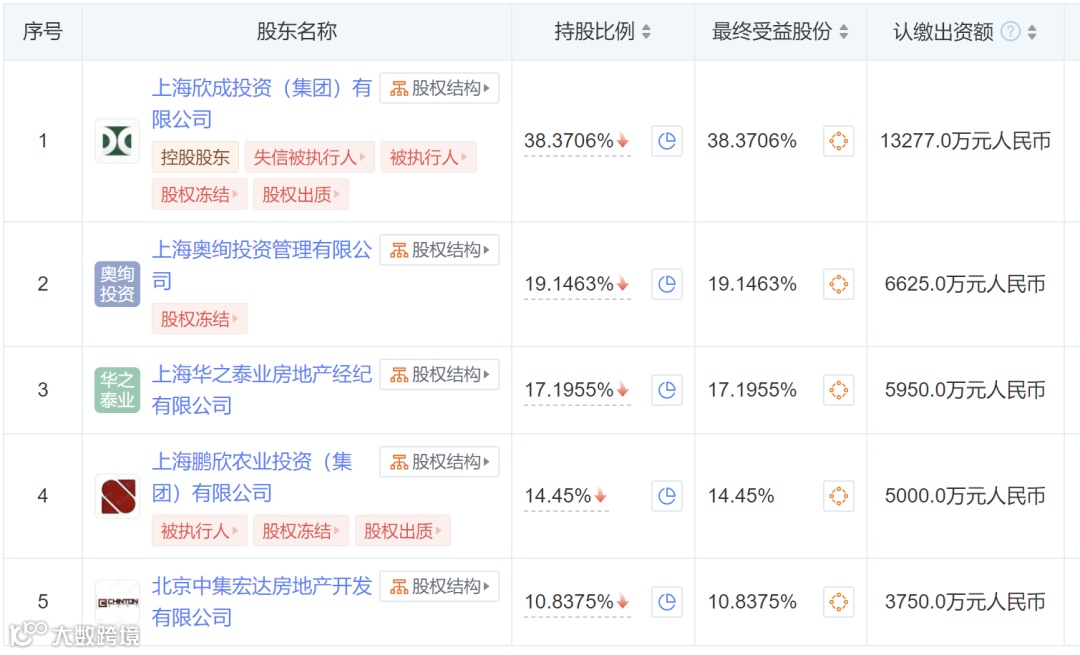The width and height of the screenshot is (1080, 655).
Task: Open 被执行人 tag for 上海鹏欣农业投资
Action: coord(200,530)
